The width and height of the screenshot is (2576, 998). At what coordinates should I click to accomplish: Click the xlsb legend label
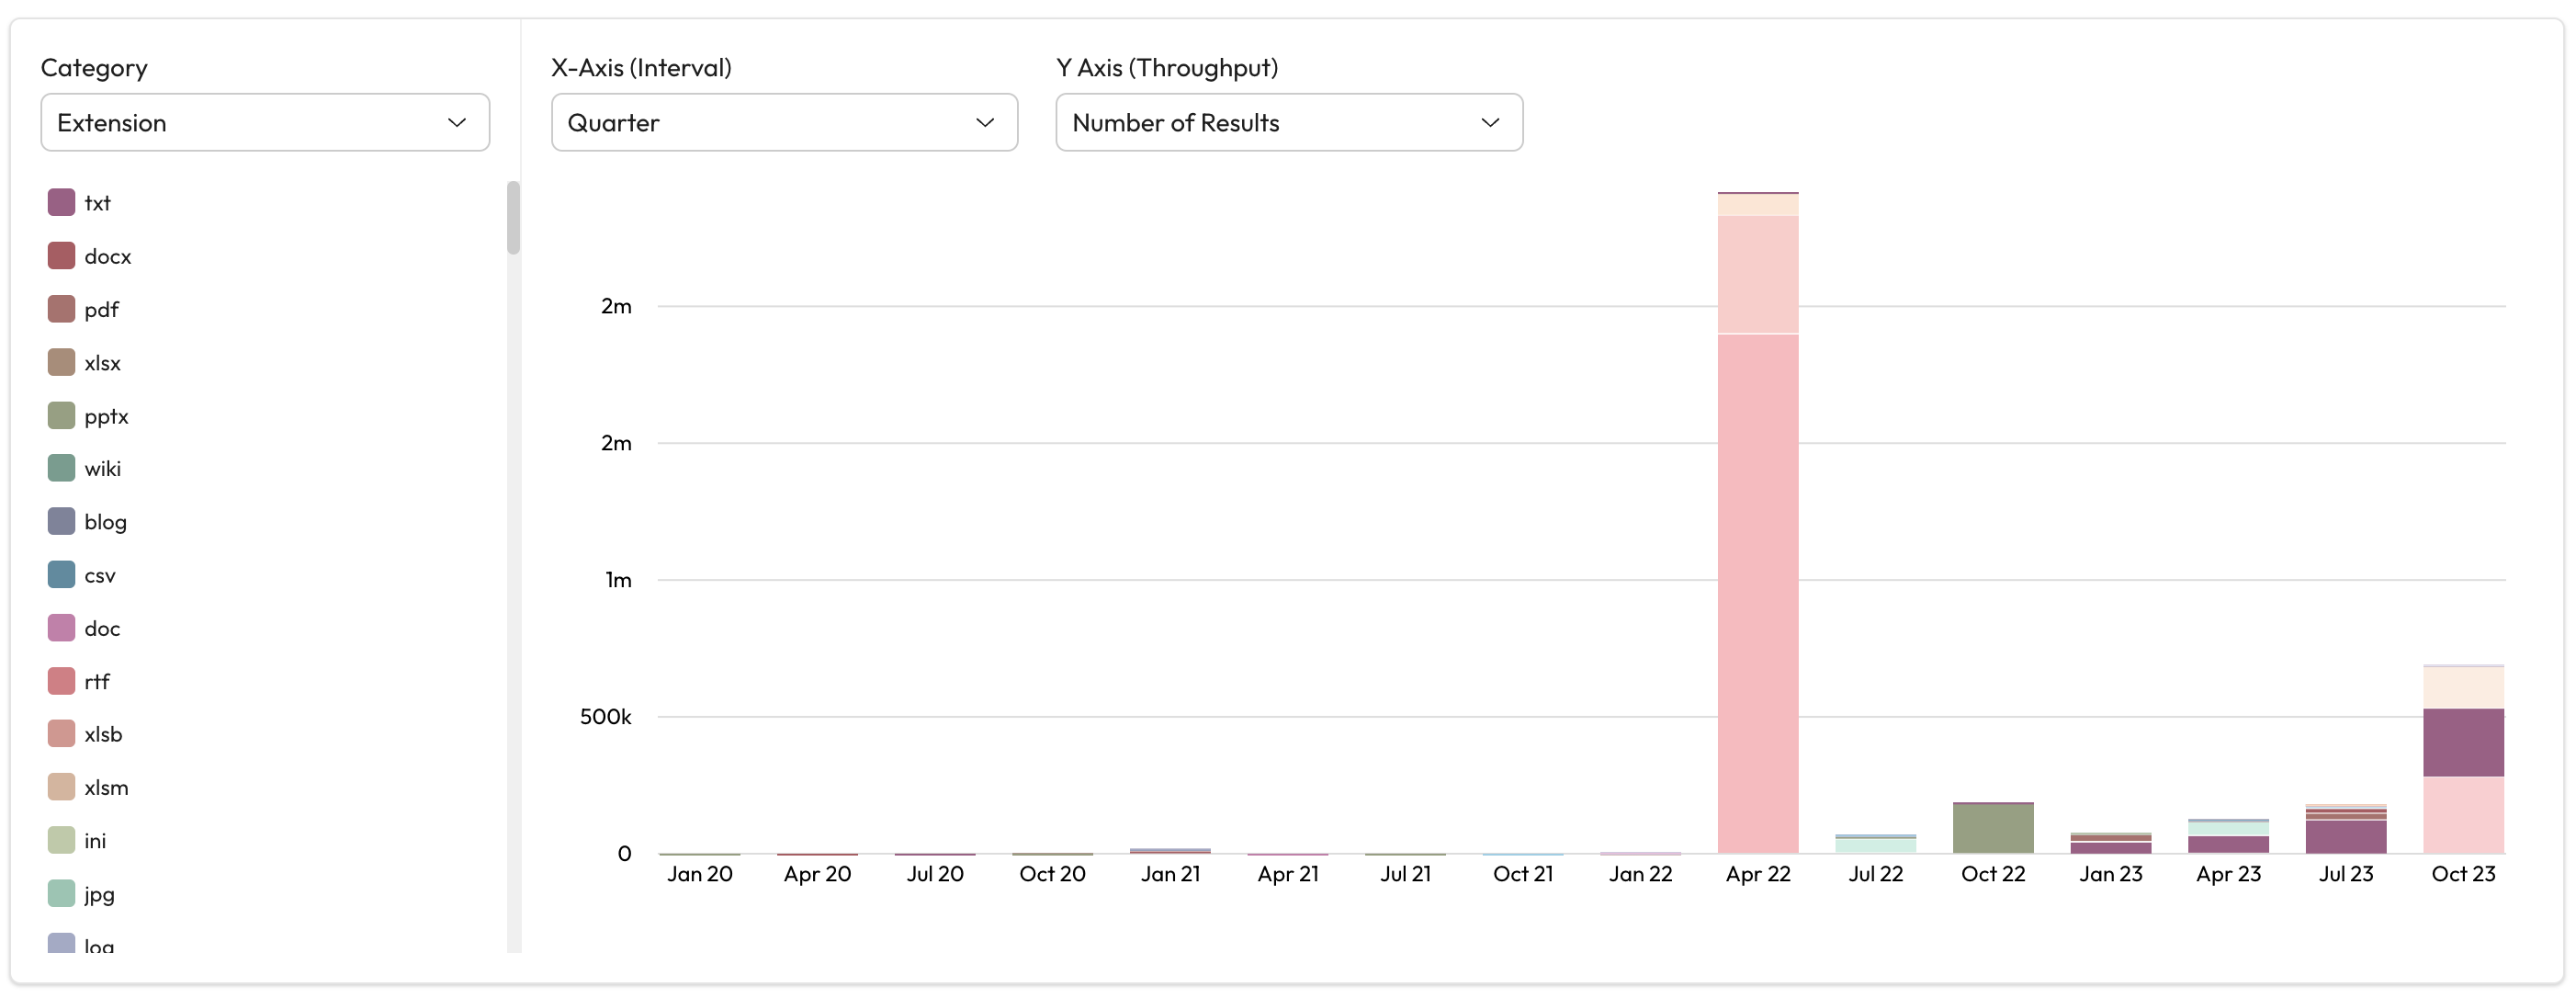[103, 734]
